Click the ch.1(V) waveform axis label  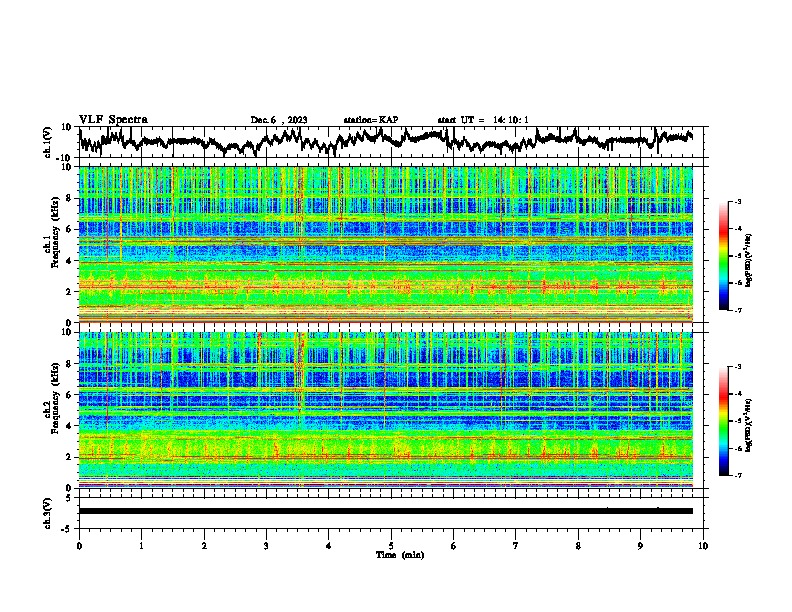[48, 142]
